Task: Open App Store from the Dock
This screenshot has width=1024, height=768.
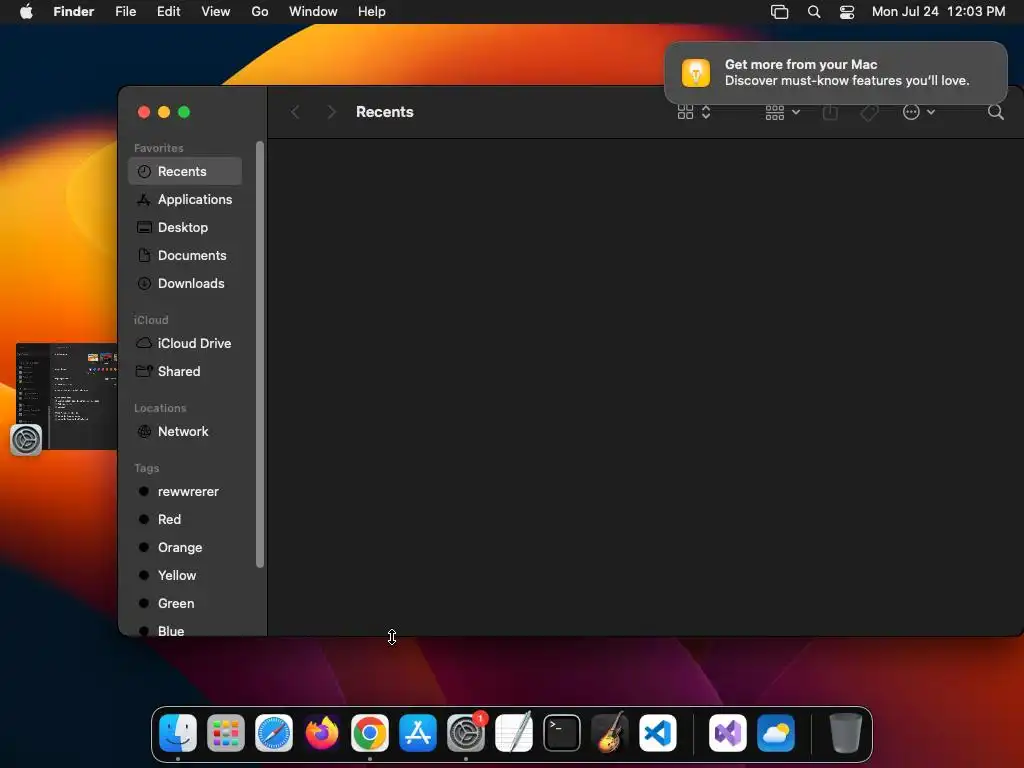Action: coord(418,733)
